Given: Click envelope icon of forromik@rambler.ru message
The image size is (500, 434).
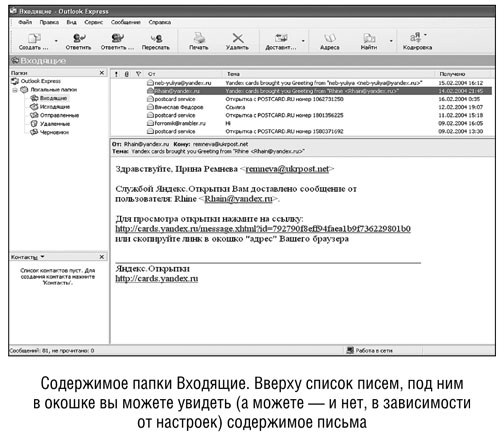Looking at the screenshot, I should tap(150, 123).
